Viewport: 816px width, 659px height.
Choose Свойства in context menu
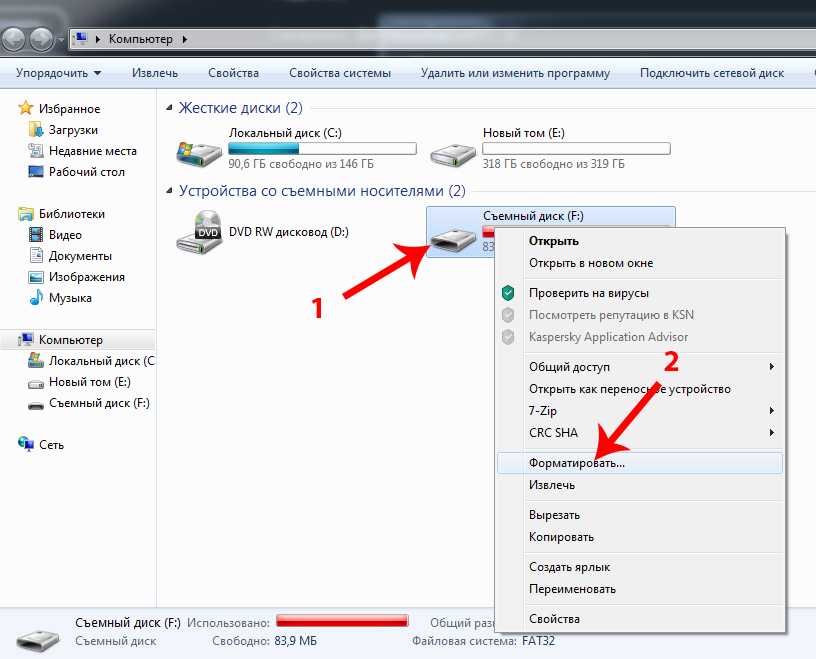pos(640,619)
